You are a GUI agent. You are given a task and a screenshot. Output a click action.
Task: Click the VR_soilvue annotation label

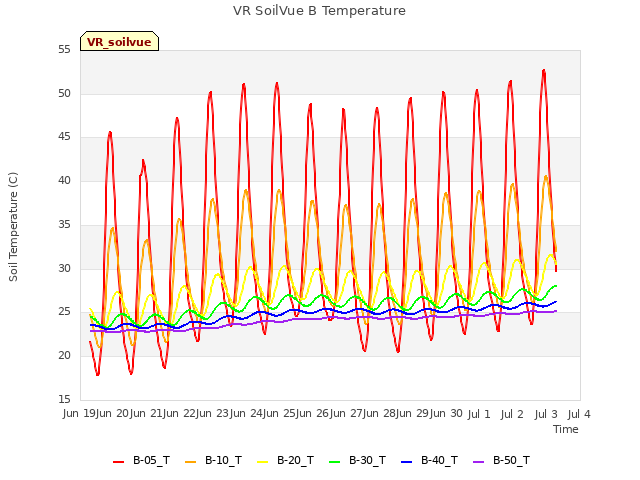119,42
